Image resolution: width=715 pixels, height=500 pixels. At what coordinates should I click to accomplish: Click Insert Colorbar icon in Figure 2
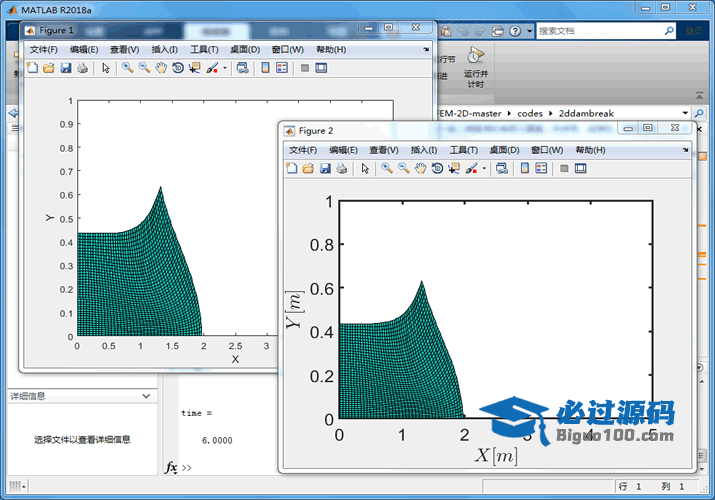(x=524, y=168)
